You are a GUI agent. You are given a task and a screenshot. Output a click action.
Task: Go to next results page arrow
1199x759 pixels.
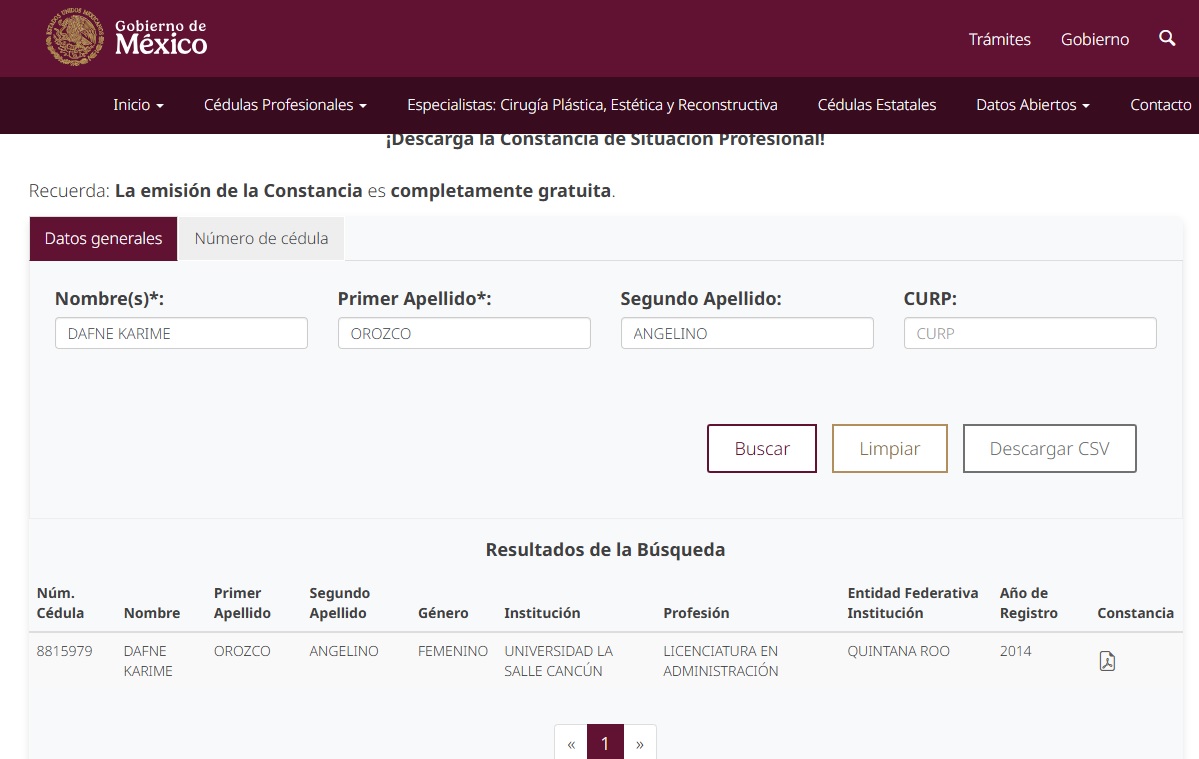[640, 744]
